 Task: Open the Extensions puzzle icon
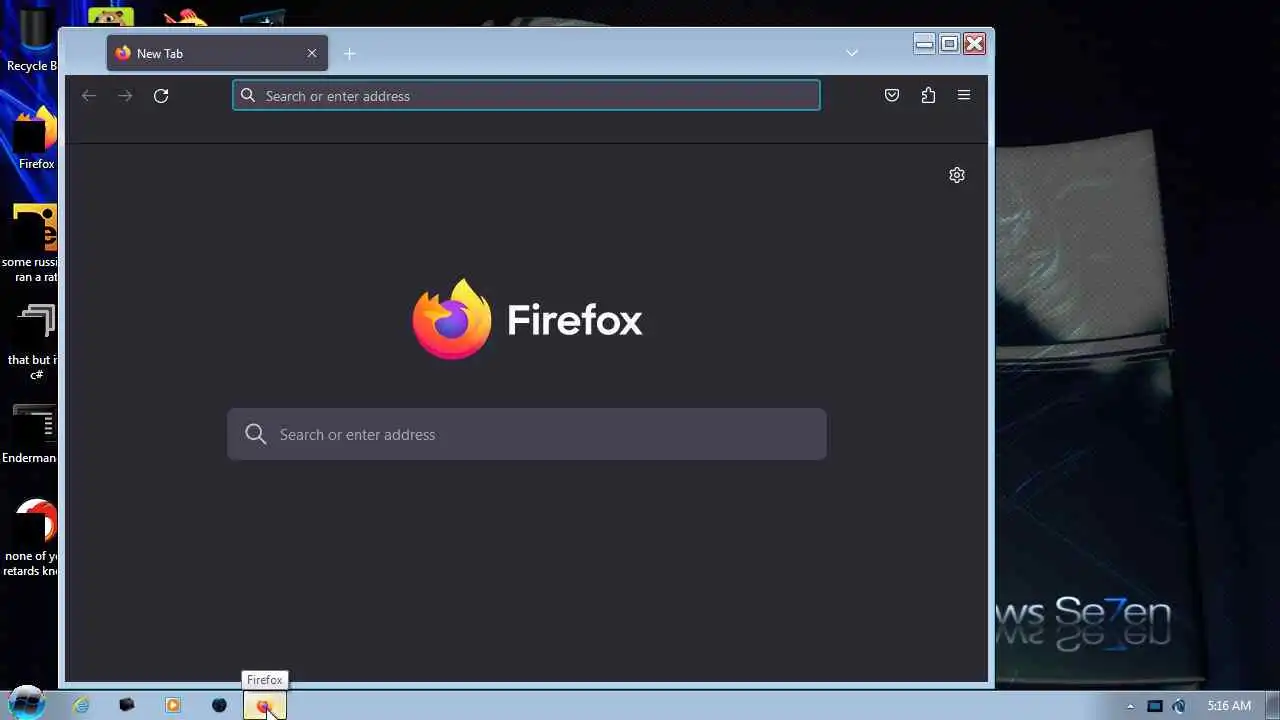928,95
